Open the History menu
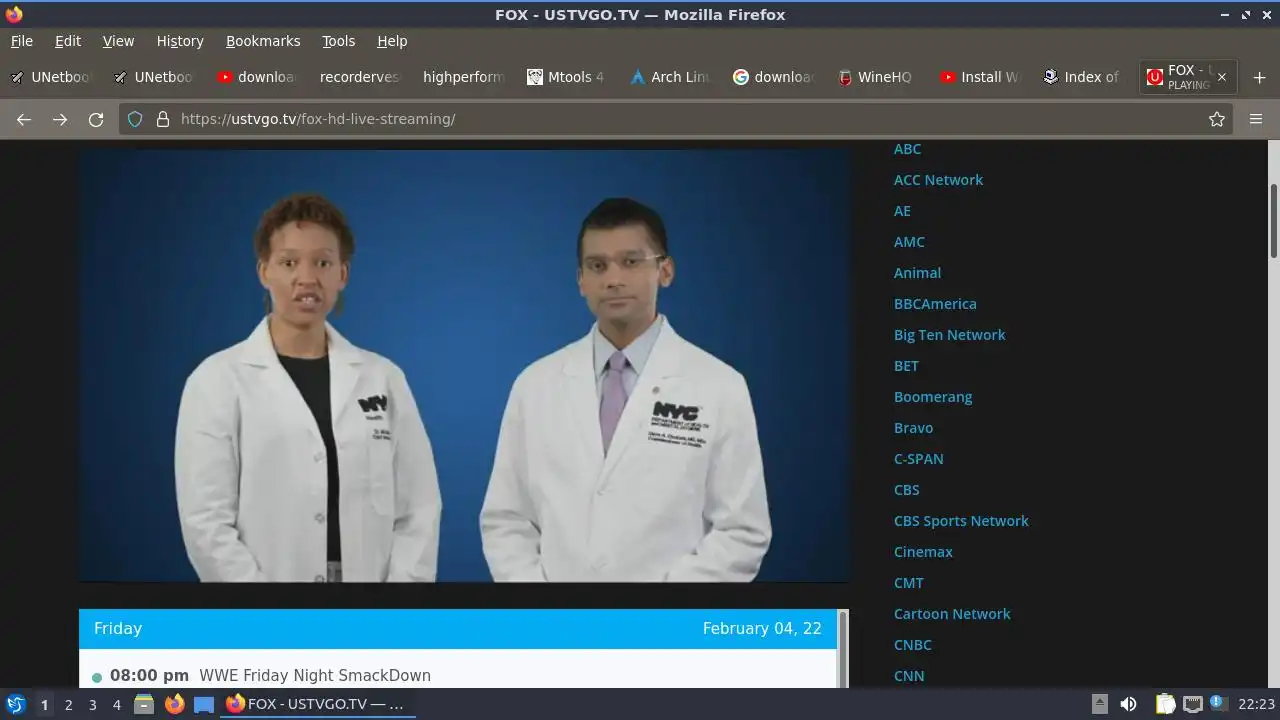 pos(180,41)
